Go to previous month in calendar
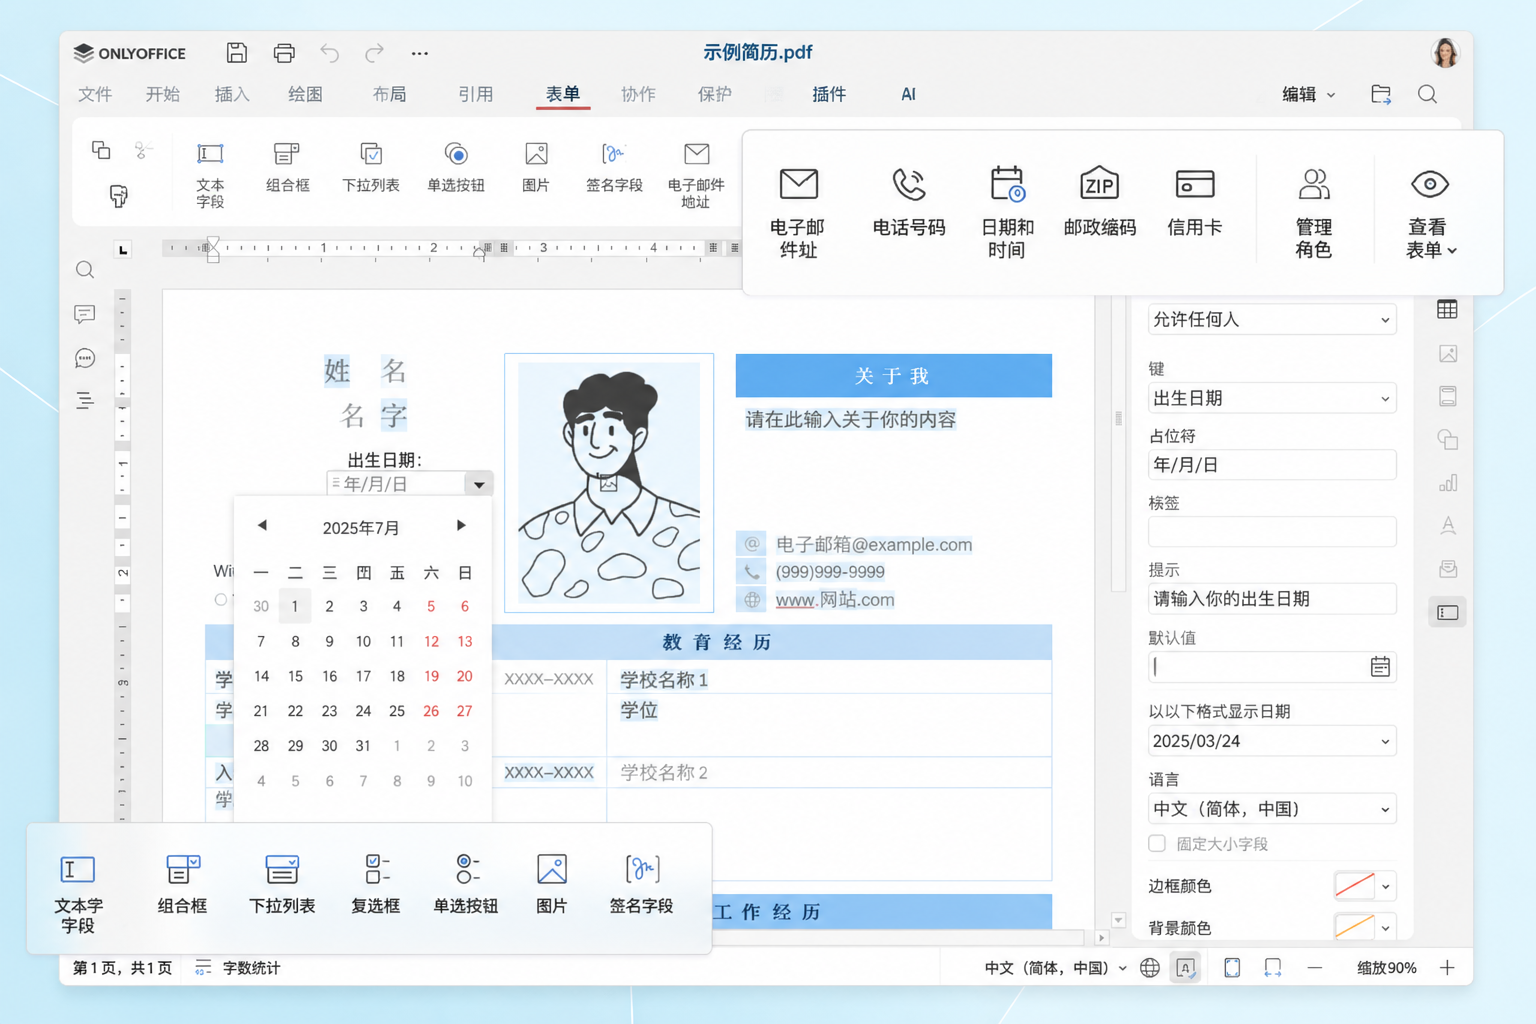 pyautogui.click(x=262, y=526)
